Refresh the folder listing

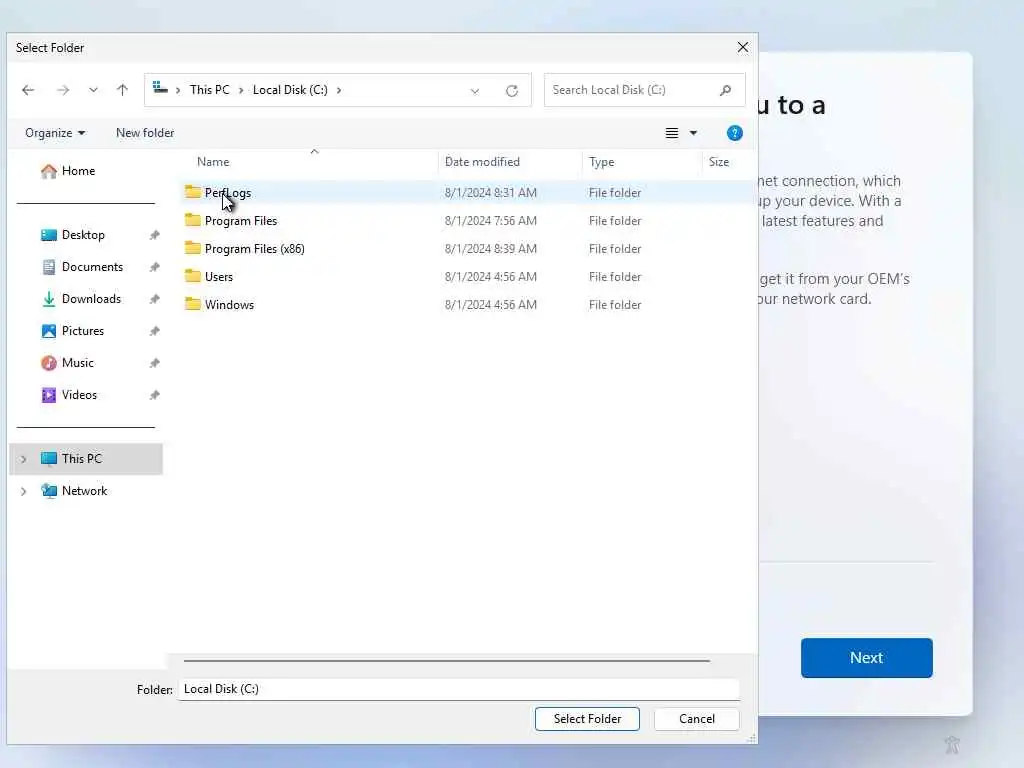click(x=512, y=91)
